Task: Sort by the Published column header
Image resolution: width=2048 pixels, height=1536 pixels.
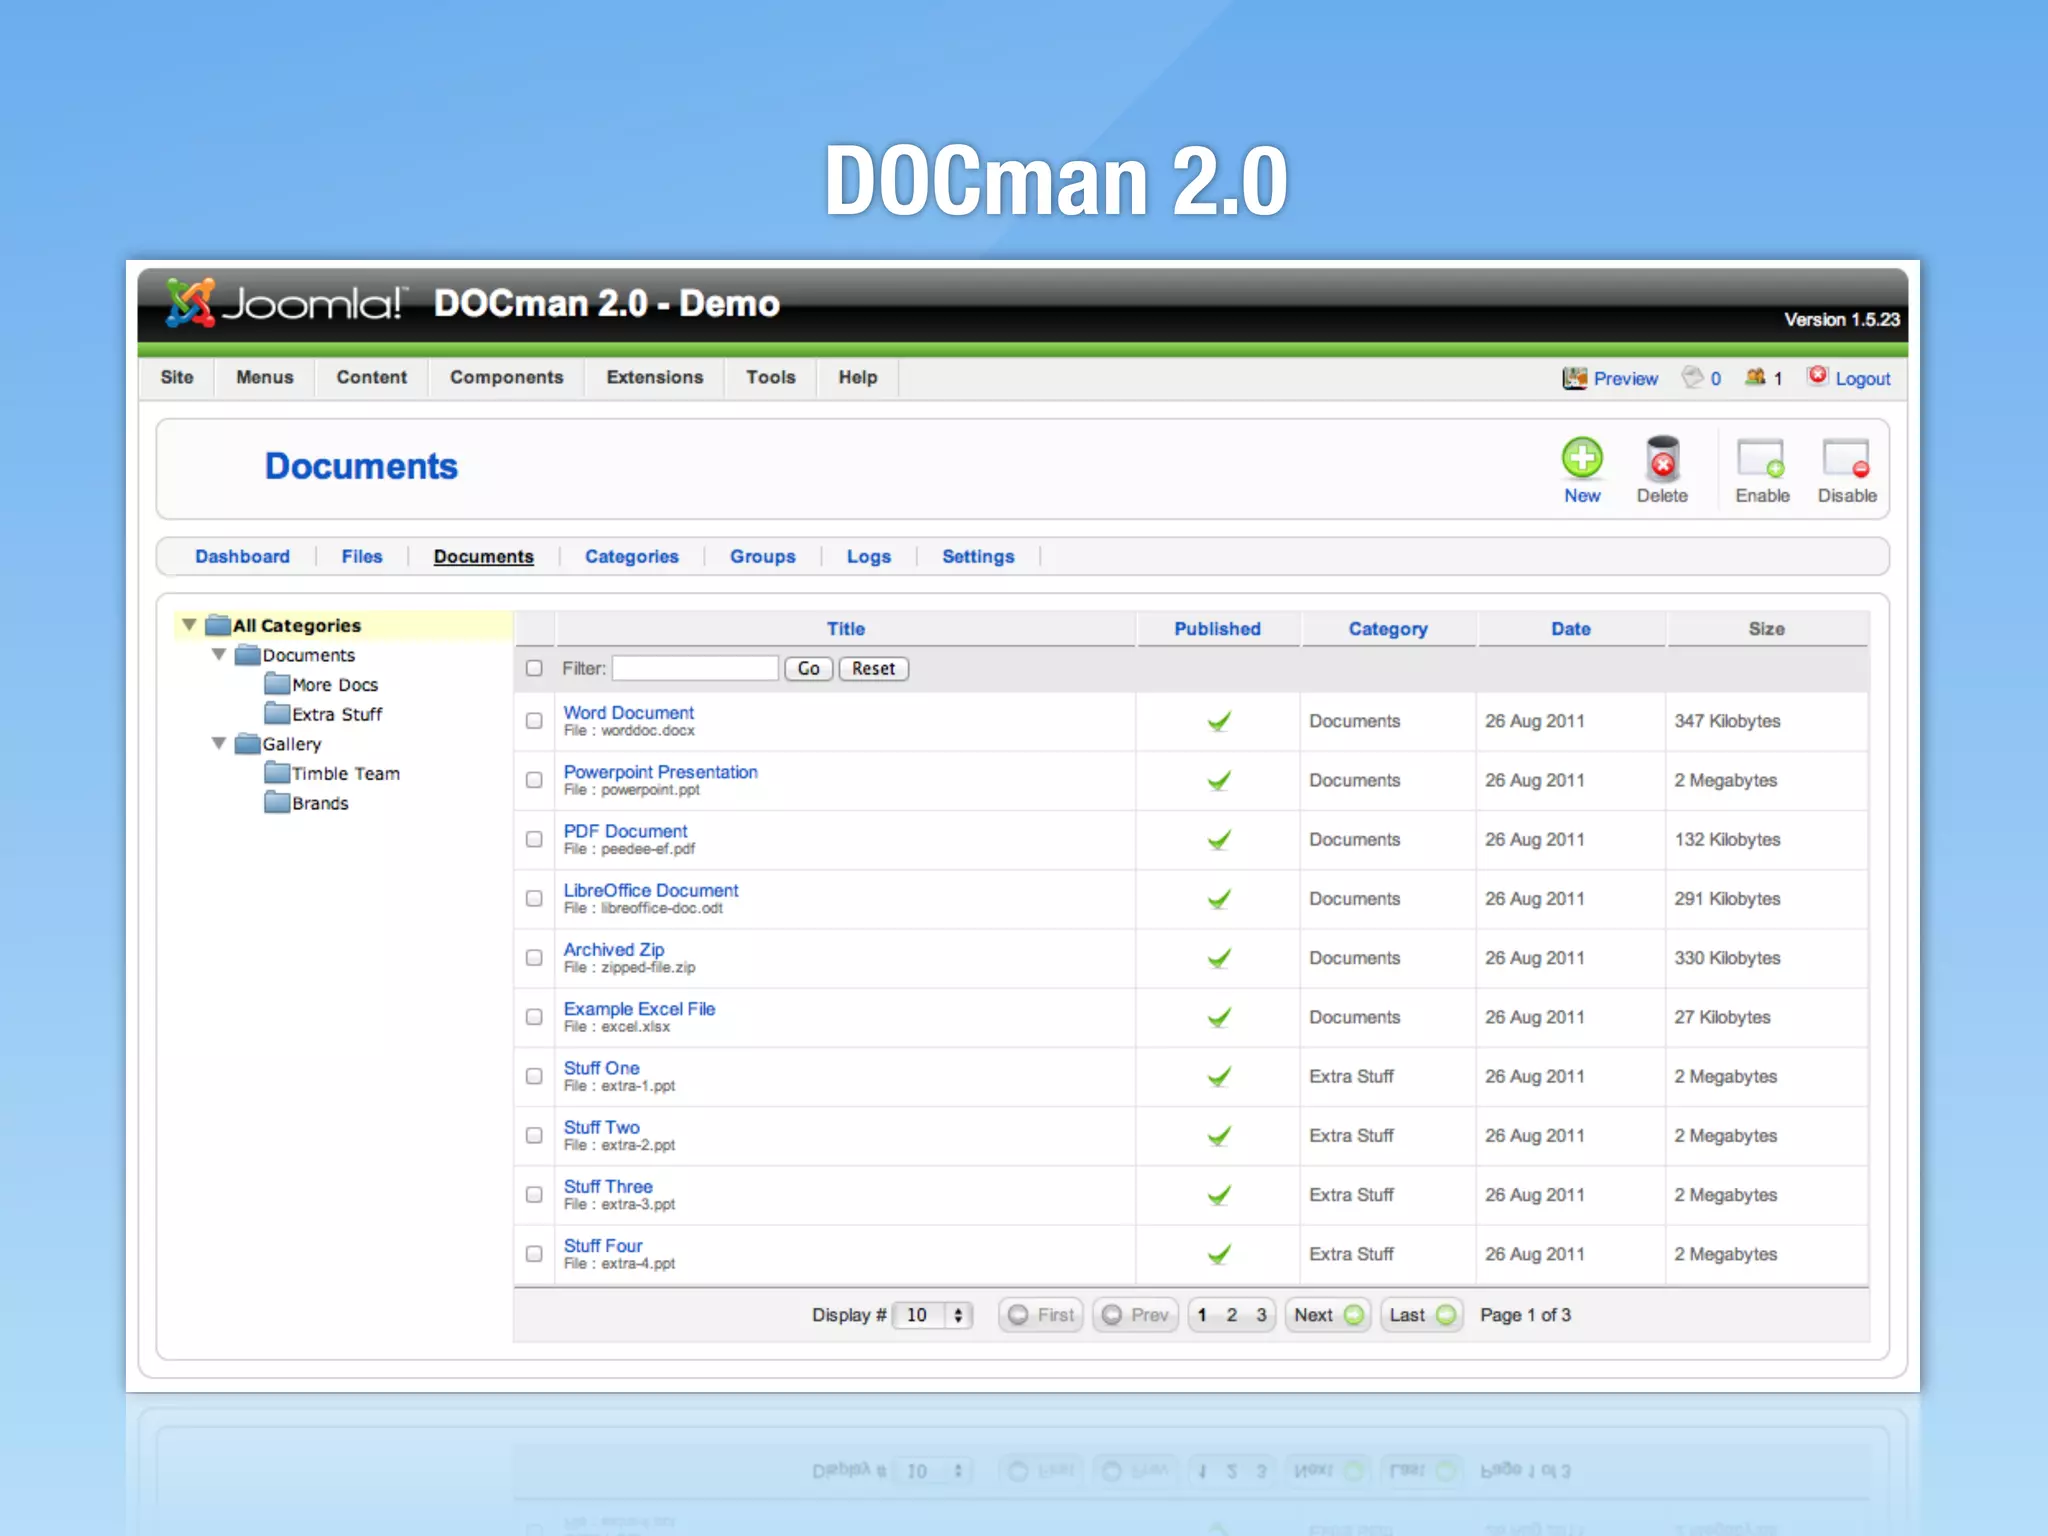Action: [1217, 629]
